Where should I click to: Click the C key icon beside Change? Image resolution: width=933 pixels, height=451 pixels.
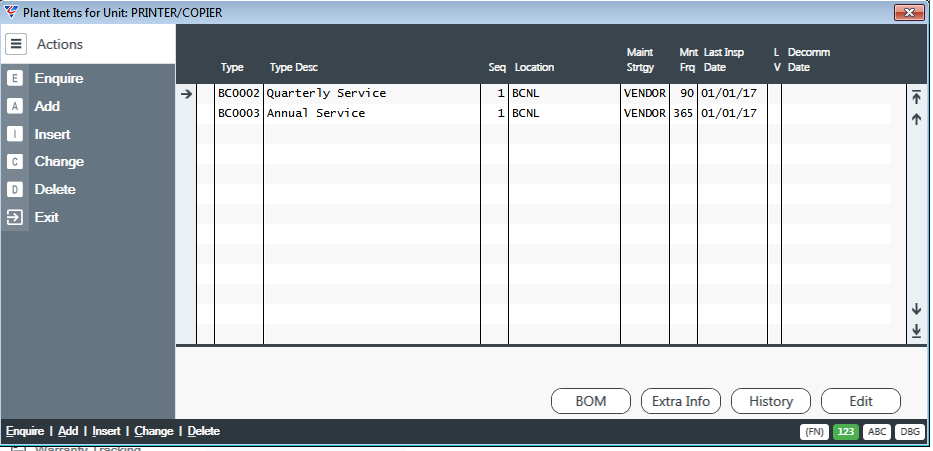pos(15,162)
